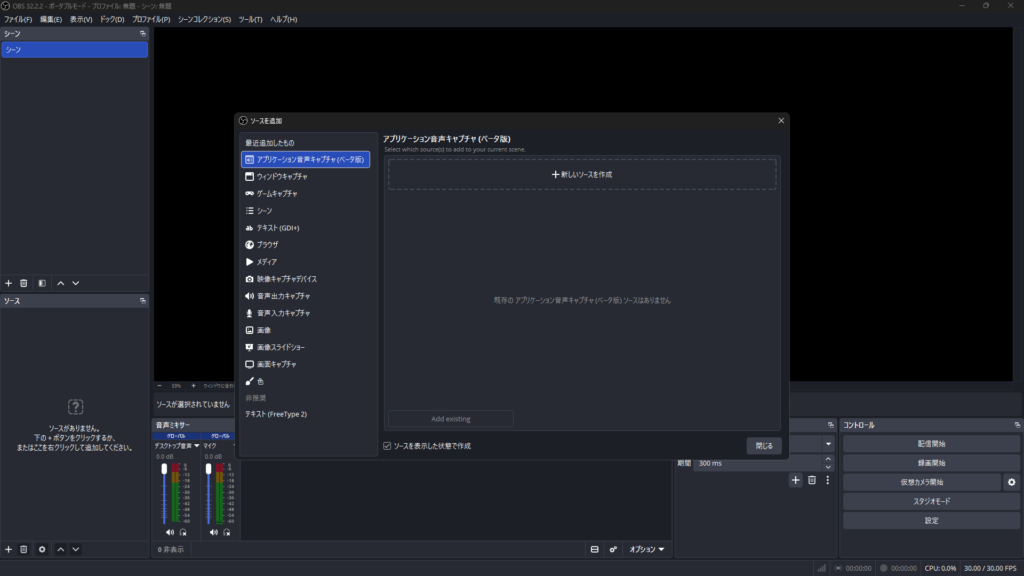Viewport: 1024px width, 576px height.
Task: Float the ソース dock panel
Action: point(142,301)
